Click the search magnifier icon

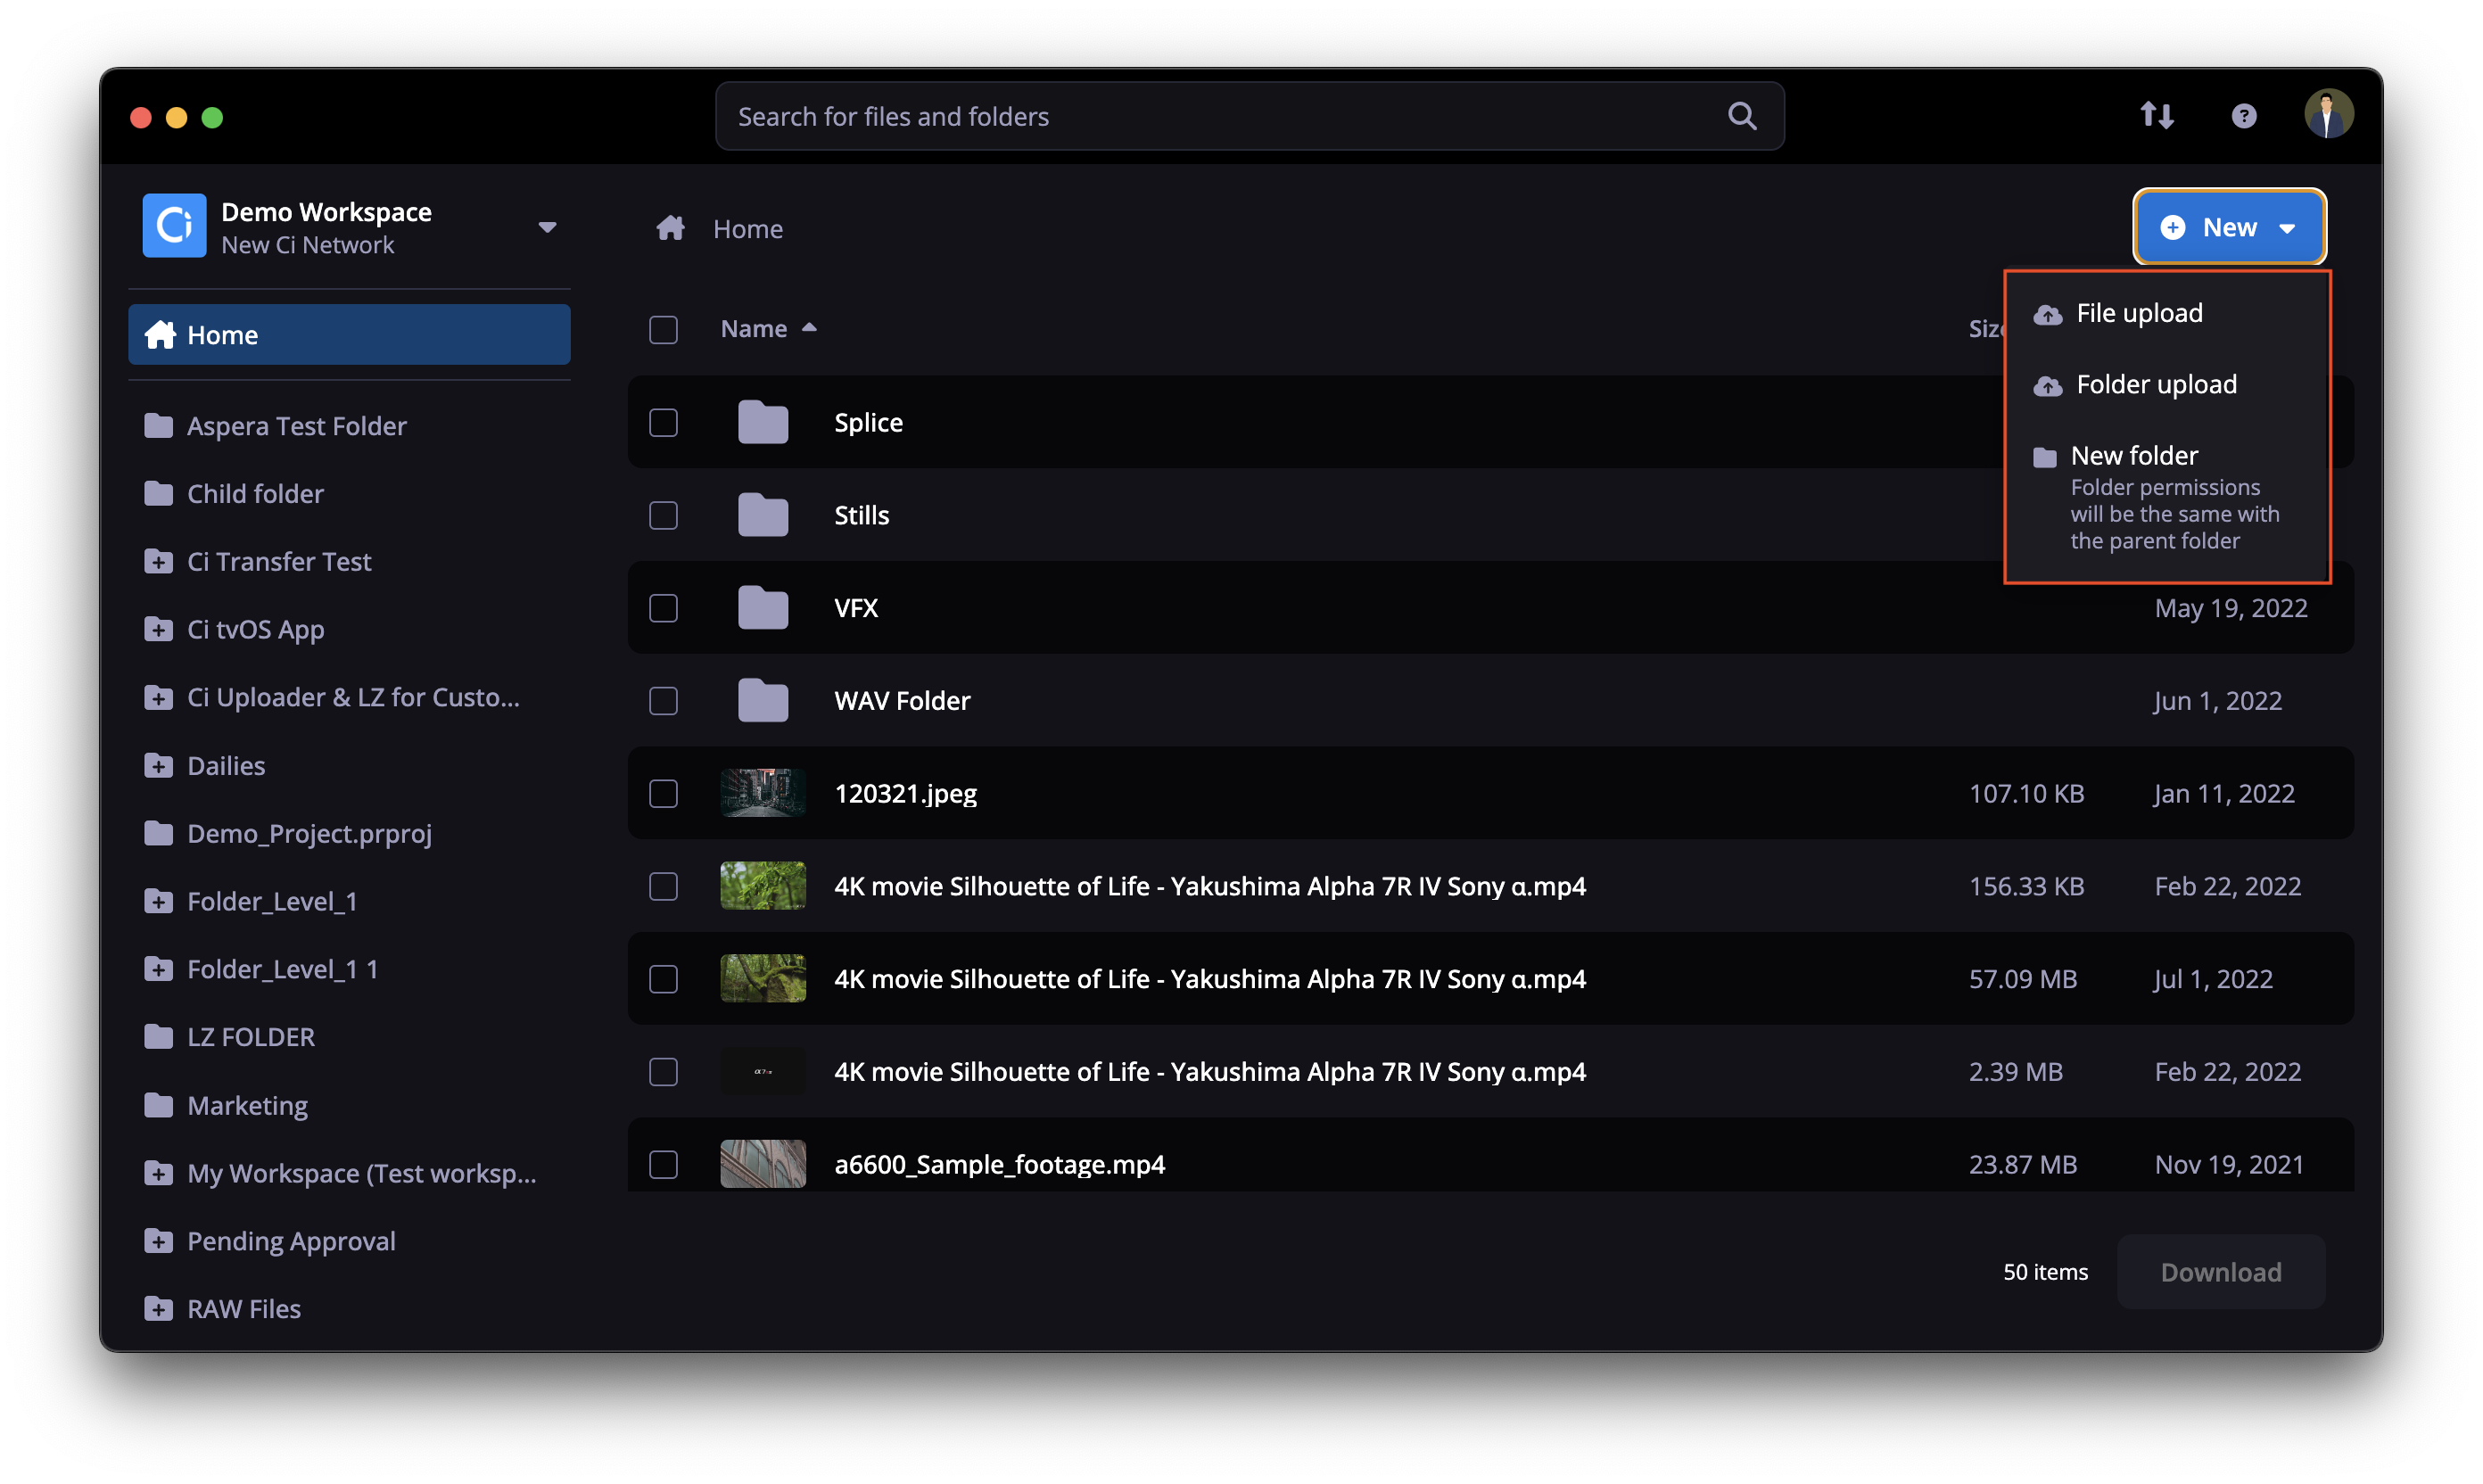tap(1742, 116)
